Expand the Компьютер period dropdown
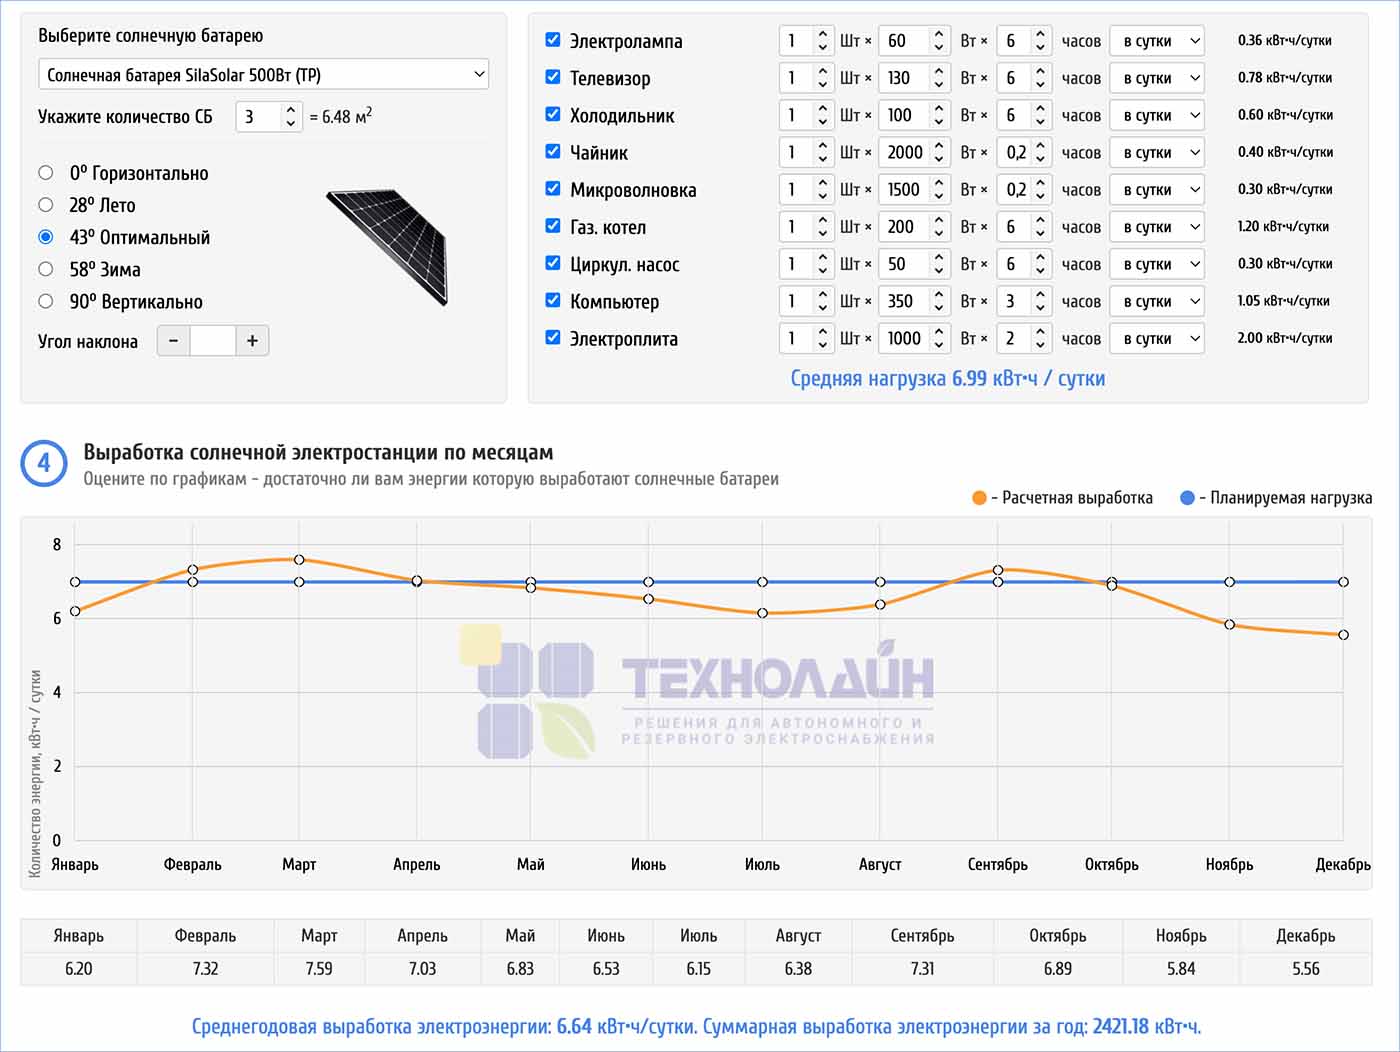This screenshot has width=1400, height=1052. pyautogui.click(x=1157, y=301)
